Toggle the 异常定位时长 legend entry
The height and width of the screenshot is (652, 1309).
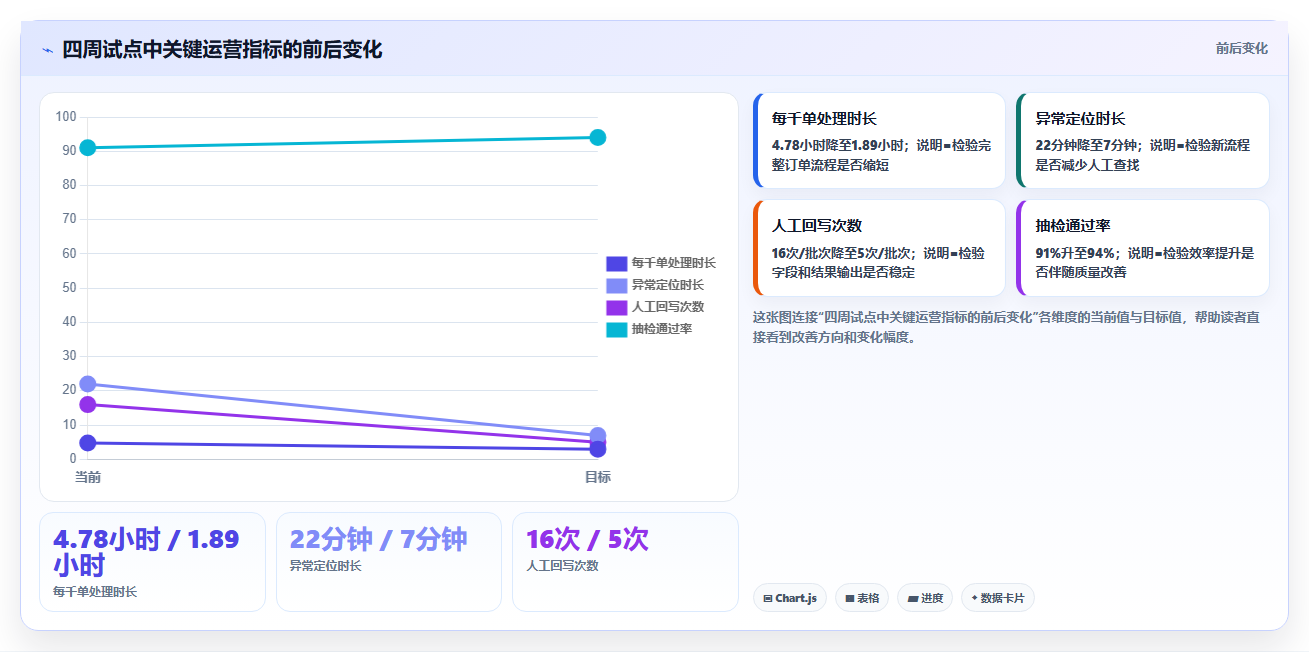pos(655,285)
